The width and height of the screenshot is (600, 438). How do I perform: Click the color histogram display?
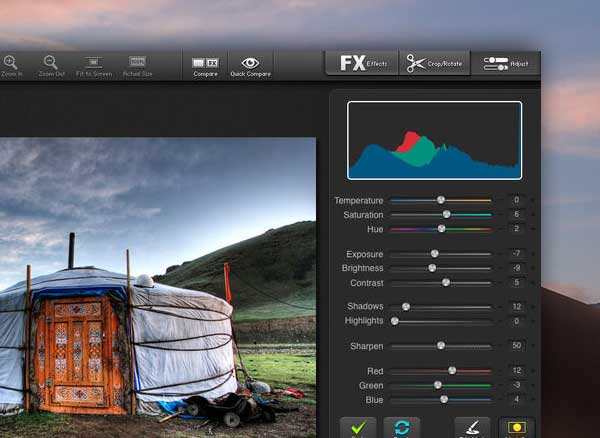[434, 140]
